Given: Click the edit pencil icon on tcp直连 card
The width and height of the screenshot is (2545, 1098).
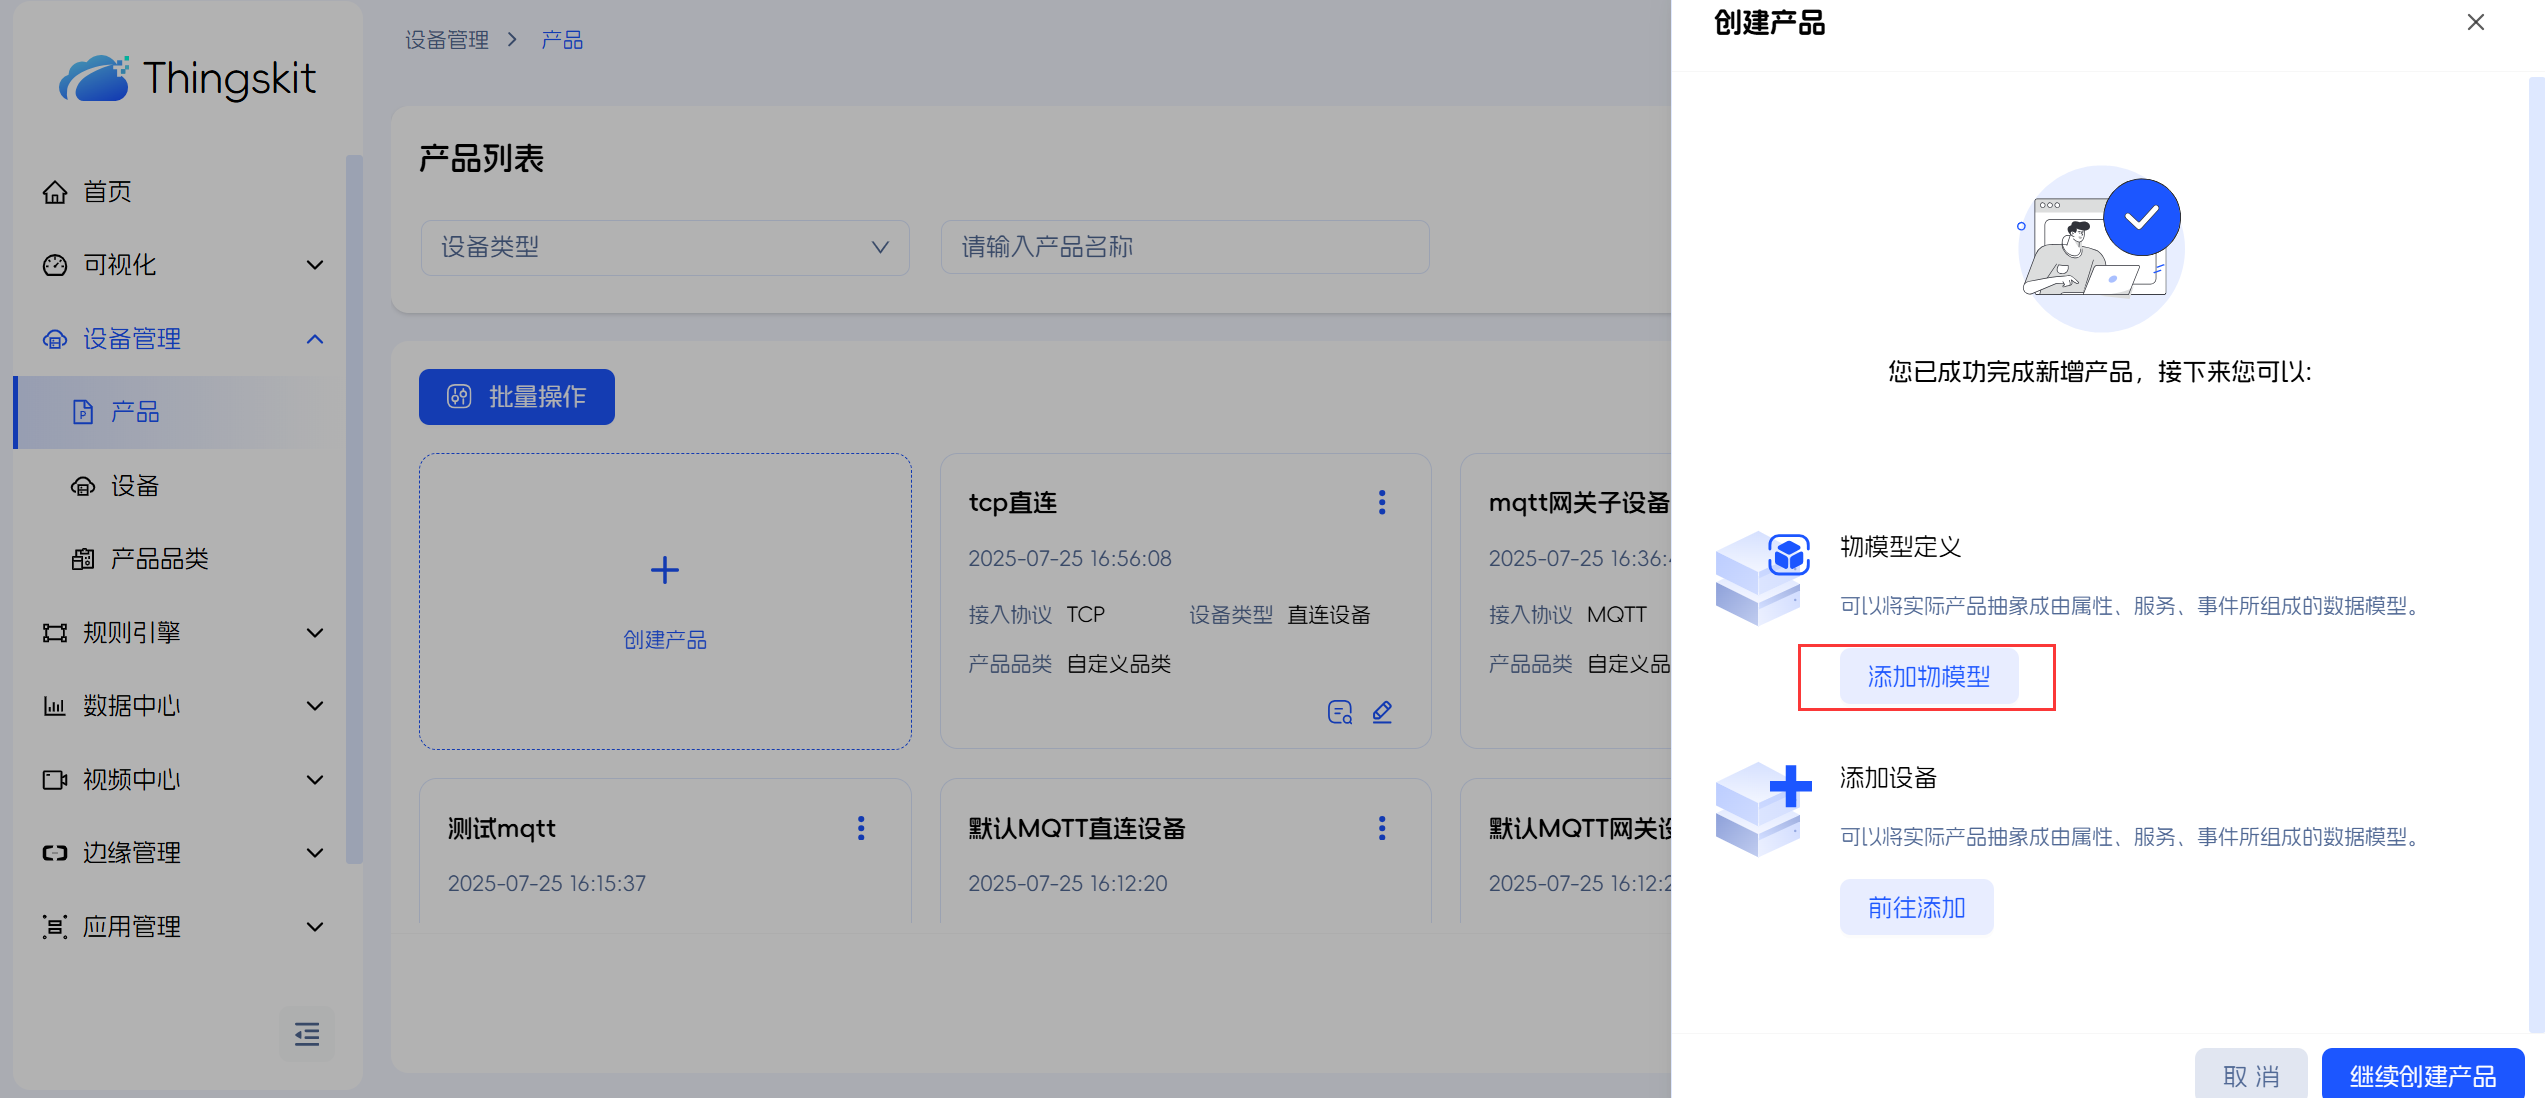Looking at the screenshot, I should click(x=1382, y=712).
